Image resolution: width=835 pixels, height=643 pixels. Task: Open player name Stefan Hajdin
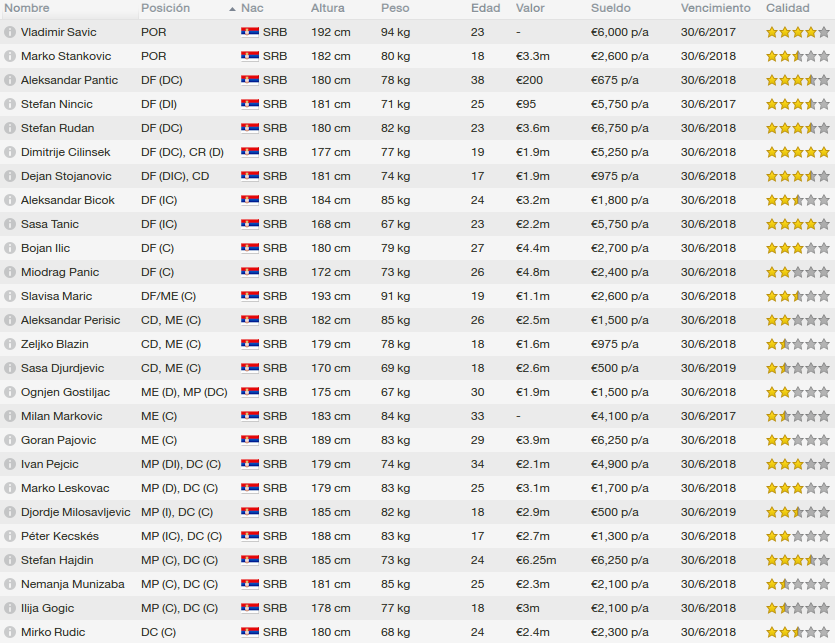pos(57,560)
